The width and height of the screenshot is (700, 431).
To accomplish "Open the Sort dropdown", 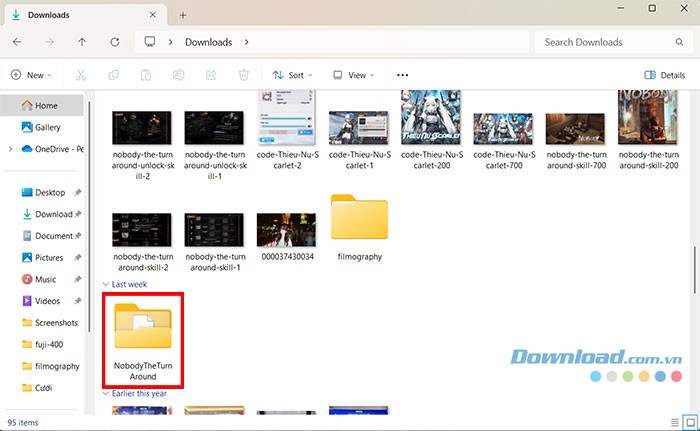I will (x=293, y=75).
